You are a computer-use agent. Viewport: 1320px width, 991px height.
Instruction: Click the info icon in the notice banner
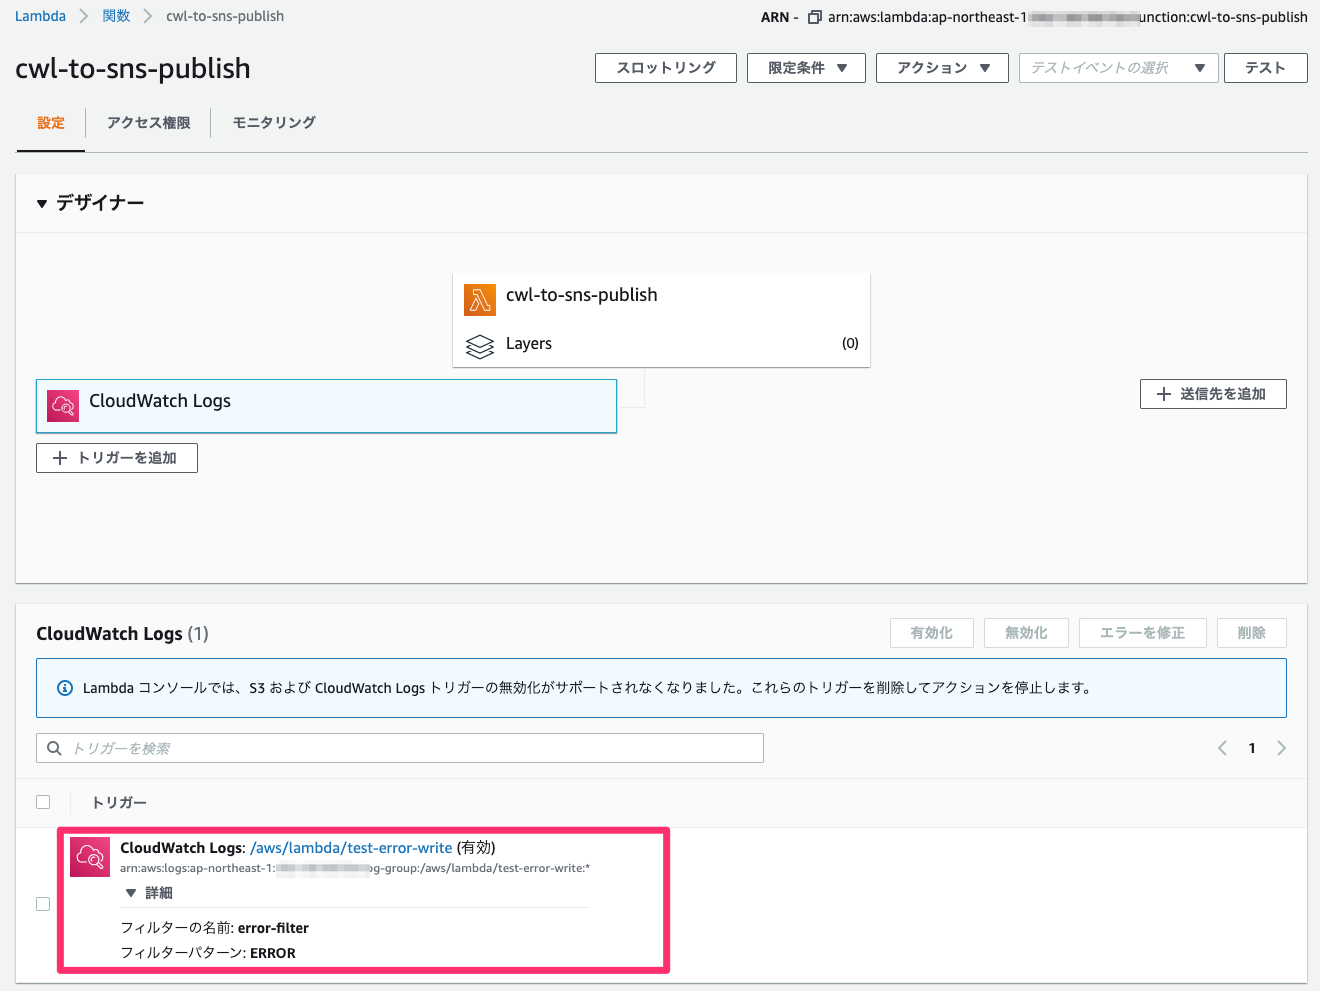(65, 687)
